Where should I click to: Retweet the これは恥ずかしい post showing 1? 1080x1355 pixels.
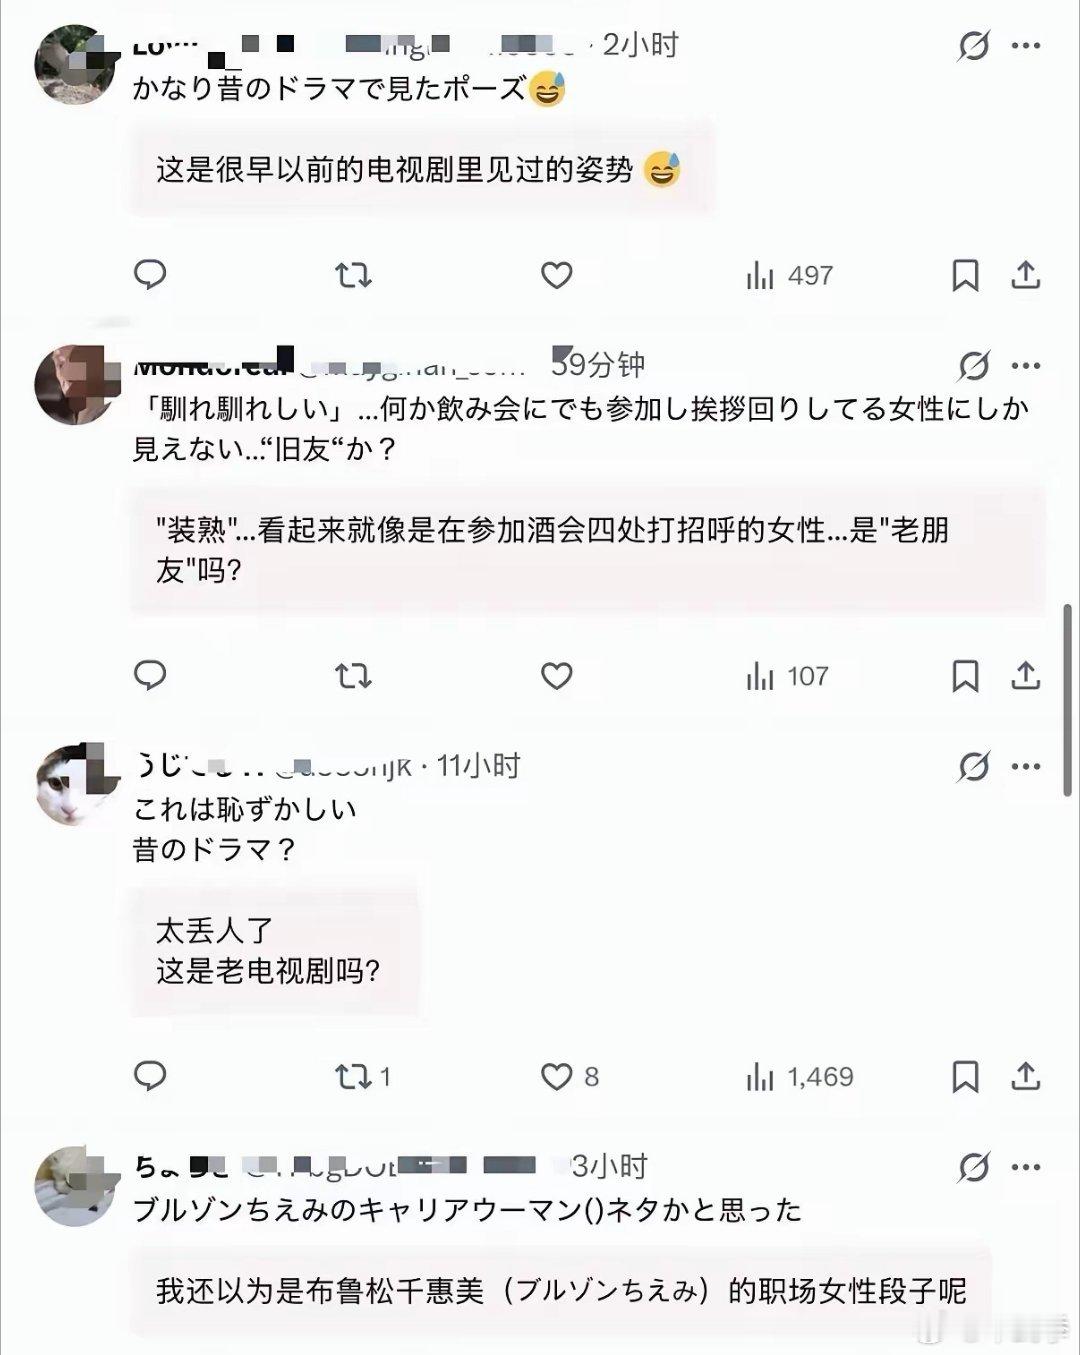[x=362, y=1077]
